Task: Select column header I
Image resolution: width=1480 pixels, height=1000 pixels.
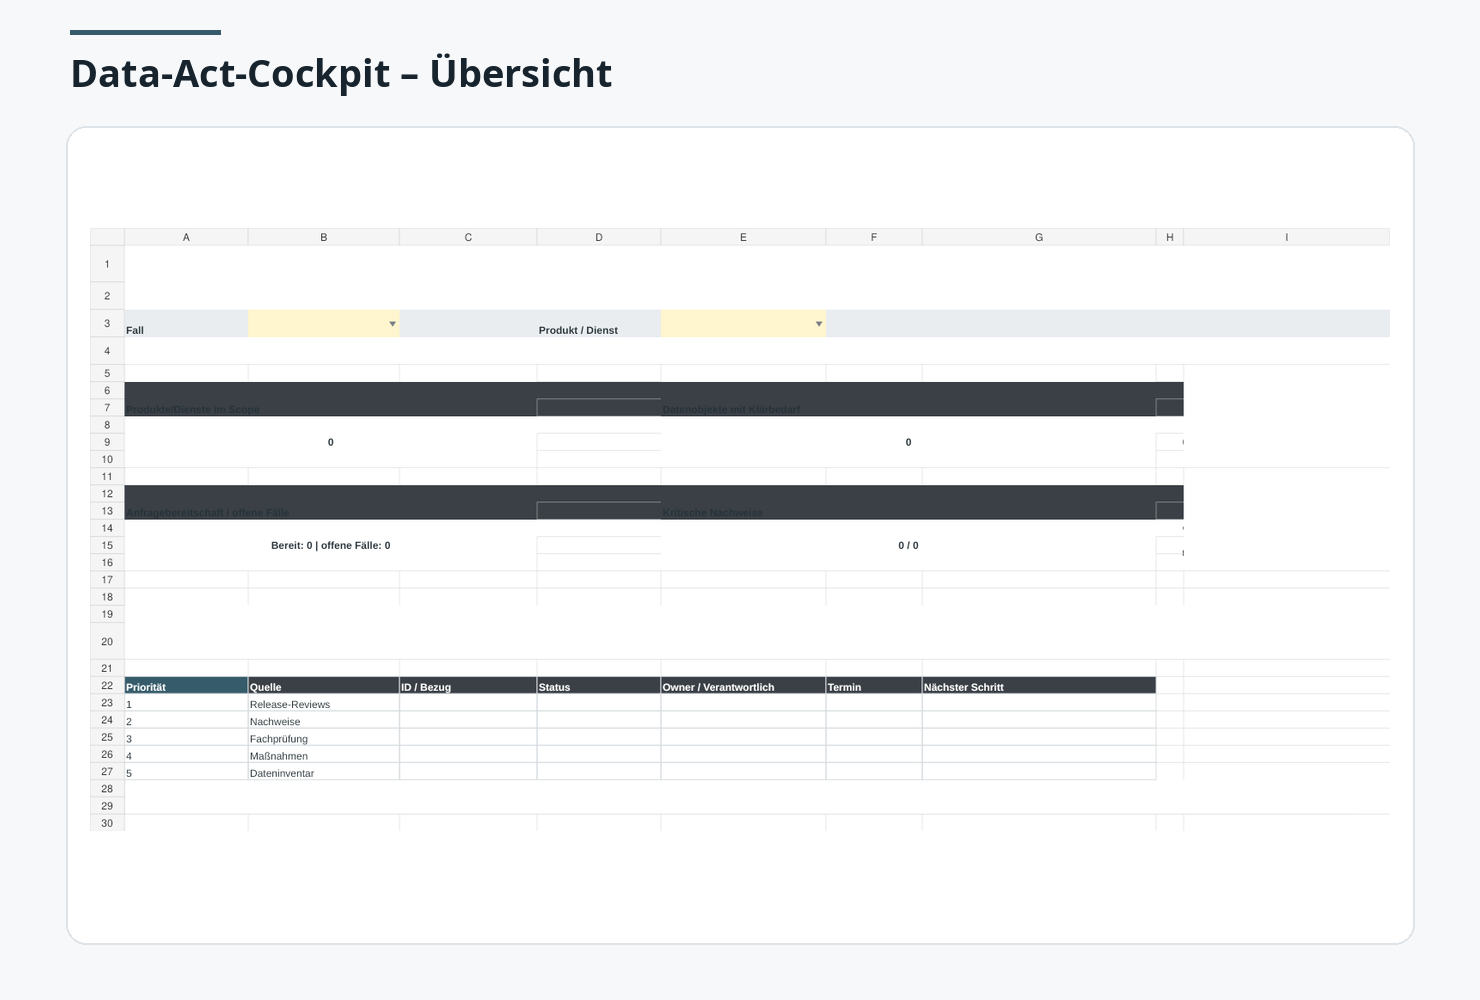Action: pyautogui.click(x=1287, y=237)
